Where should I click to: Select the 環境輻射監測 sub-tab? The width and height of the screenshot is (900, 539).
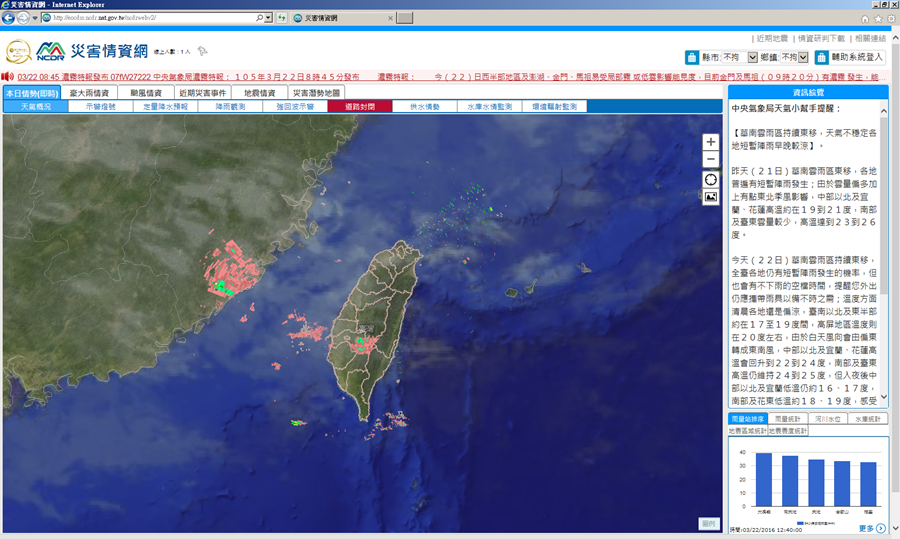pyautogui.click(x=554, y=107)
